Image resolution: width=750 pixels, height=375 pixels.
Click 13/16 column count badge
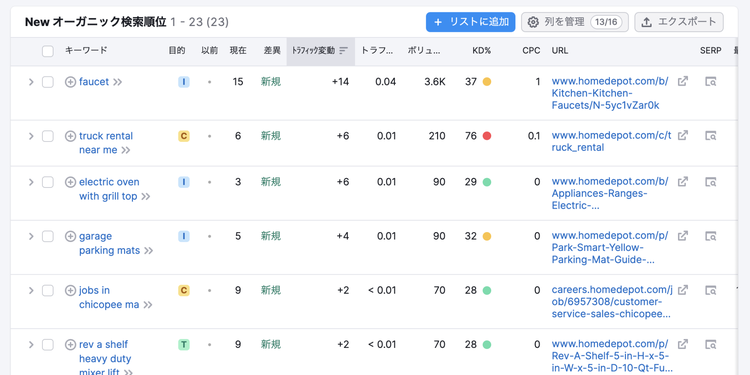606,22
